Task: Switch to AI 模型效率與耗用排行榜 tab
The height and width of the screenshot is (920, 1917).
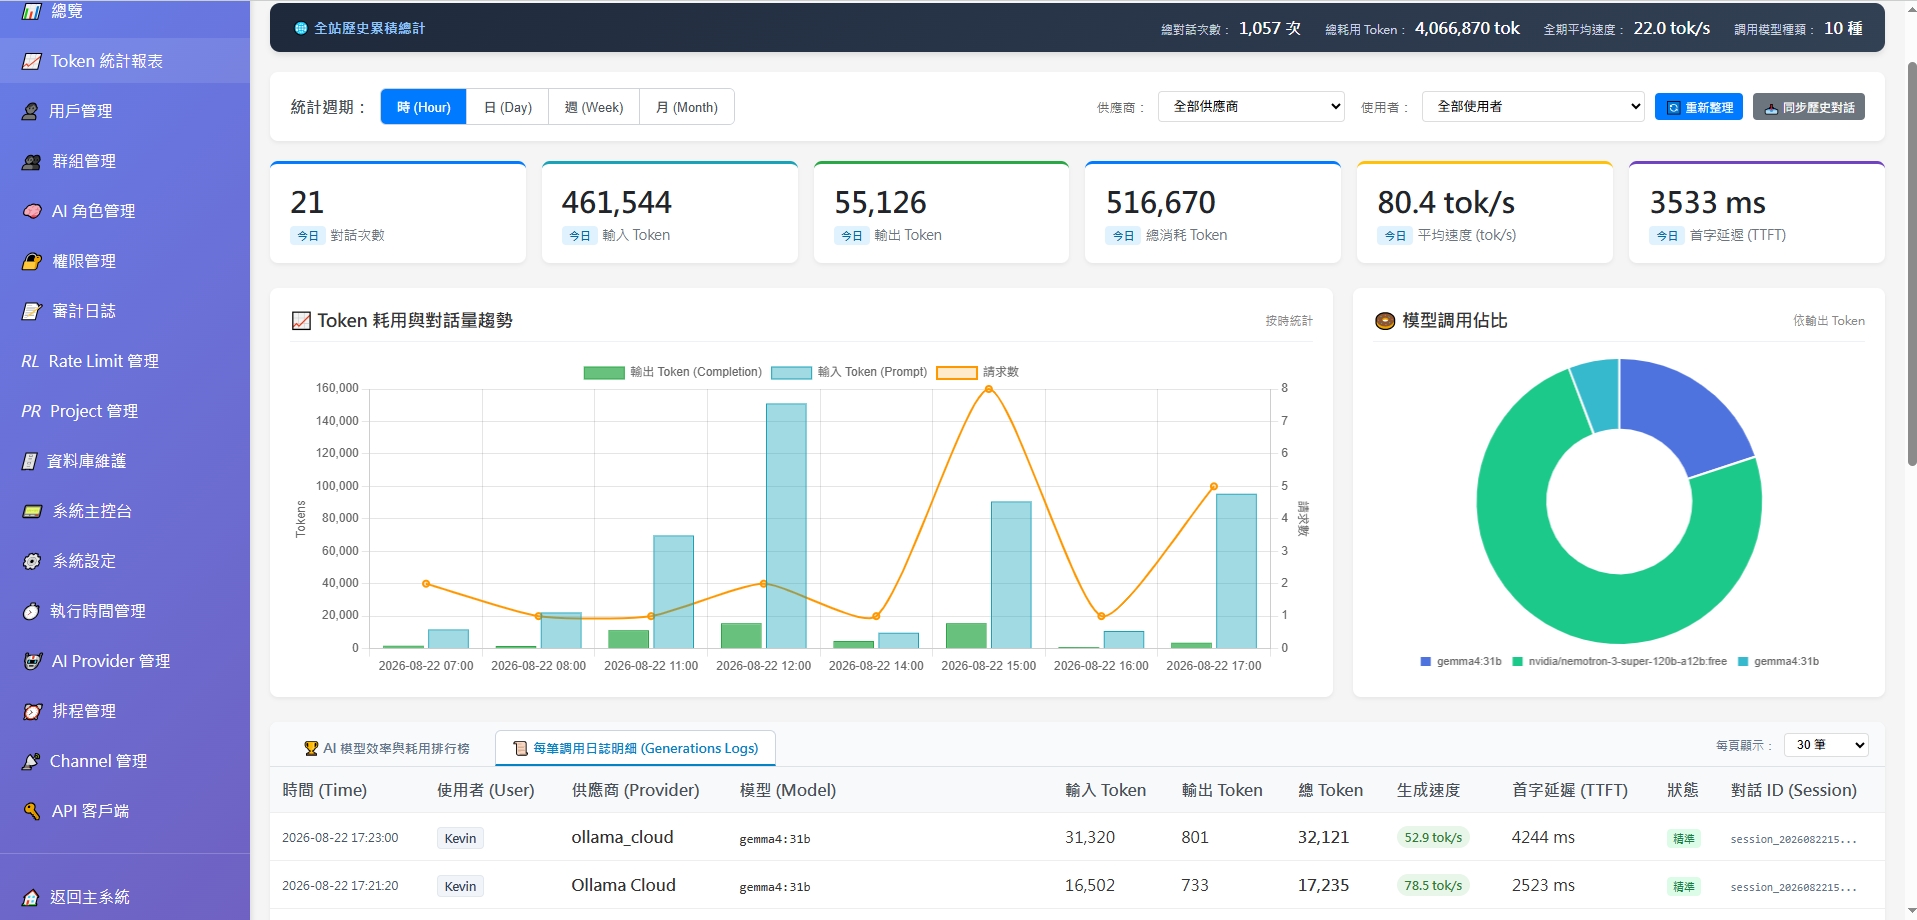Action: click(387, 748)
